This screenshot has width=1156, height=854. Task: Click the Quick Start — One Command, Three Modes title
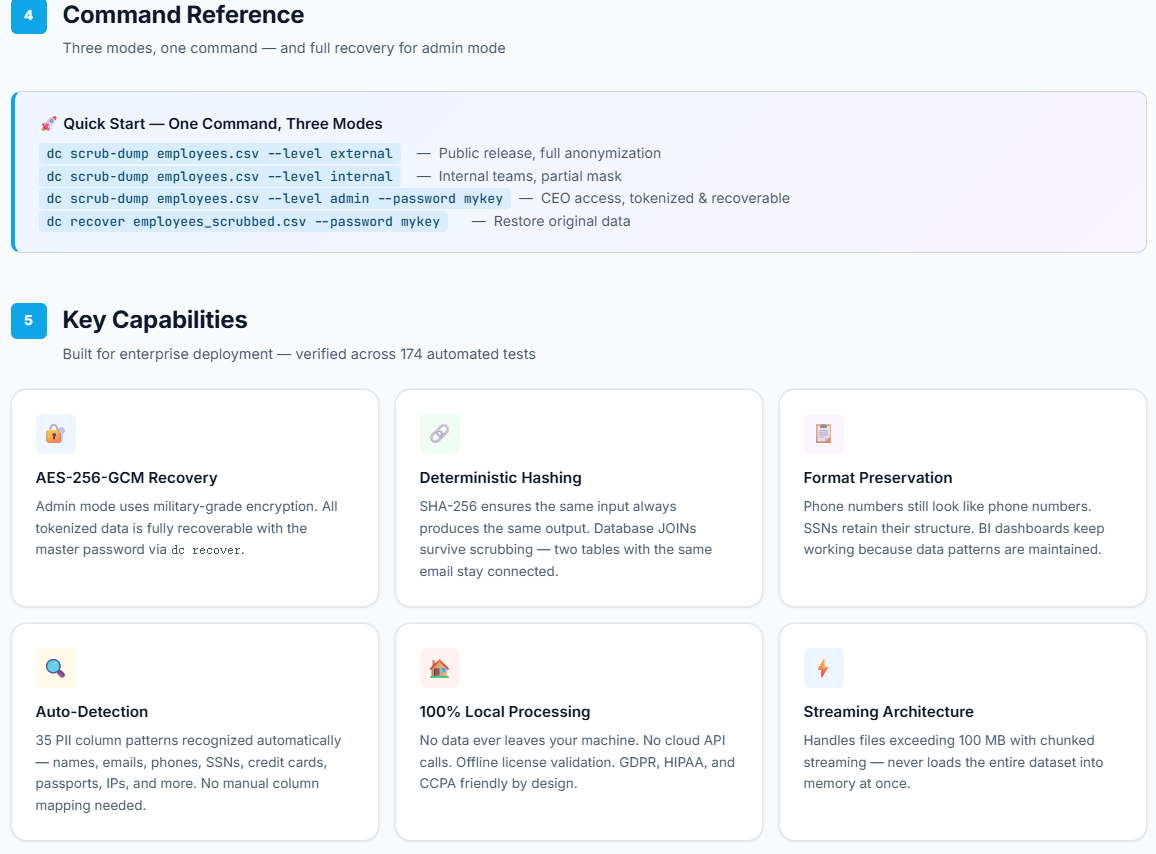coord(223,124)
